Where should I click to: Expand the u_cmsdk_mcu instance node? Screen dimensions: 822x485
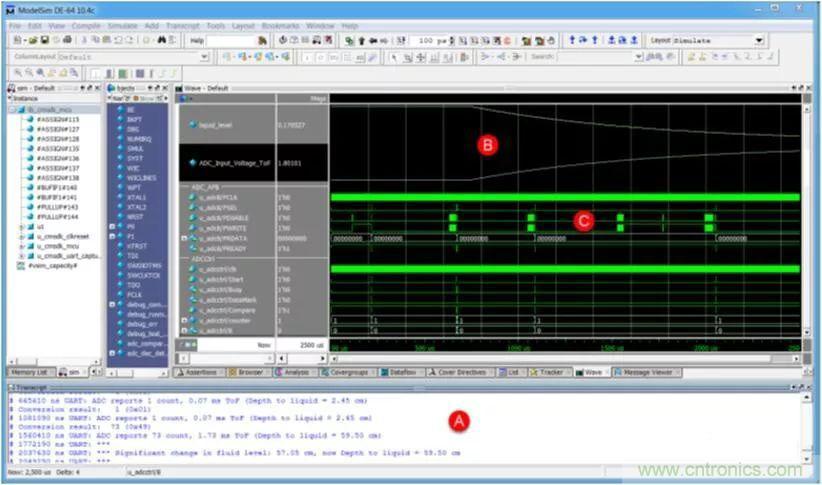pos(21,247)
